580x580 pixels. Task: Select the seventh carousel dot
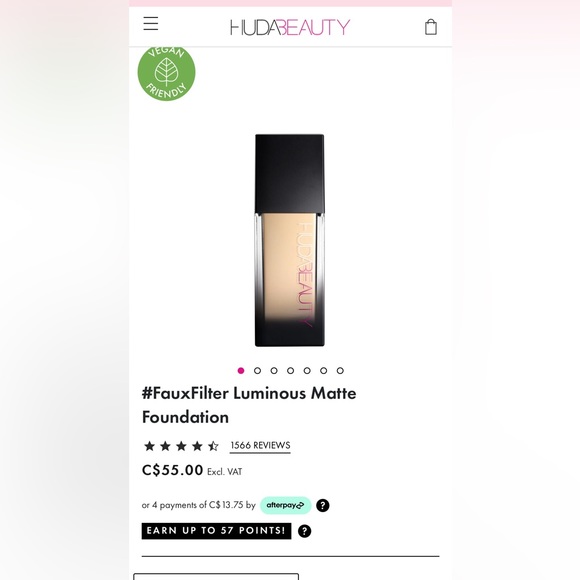pos(340,371)
